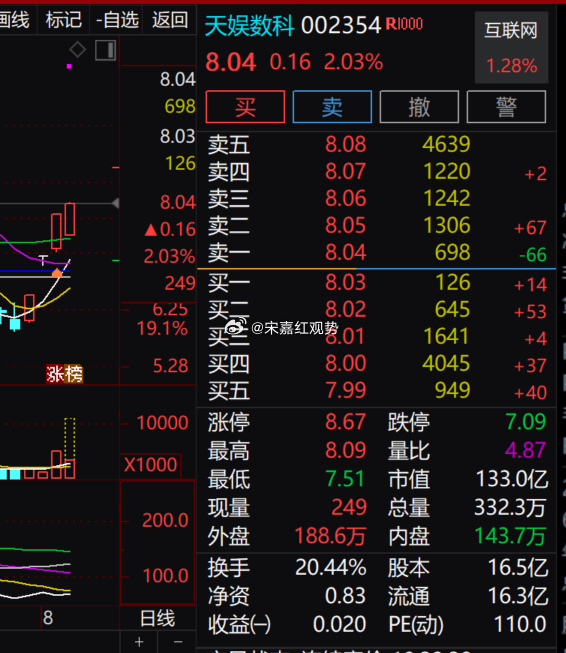Image resolution: width=566 pixels, height=653 pixels.
Task: Select the 卖三 price 8.06
Action: pyautogui.click(x=345, y=198)
